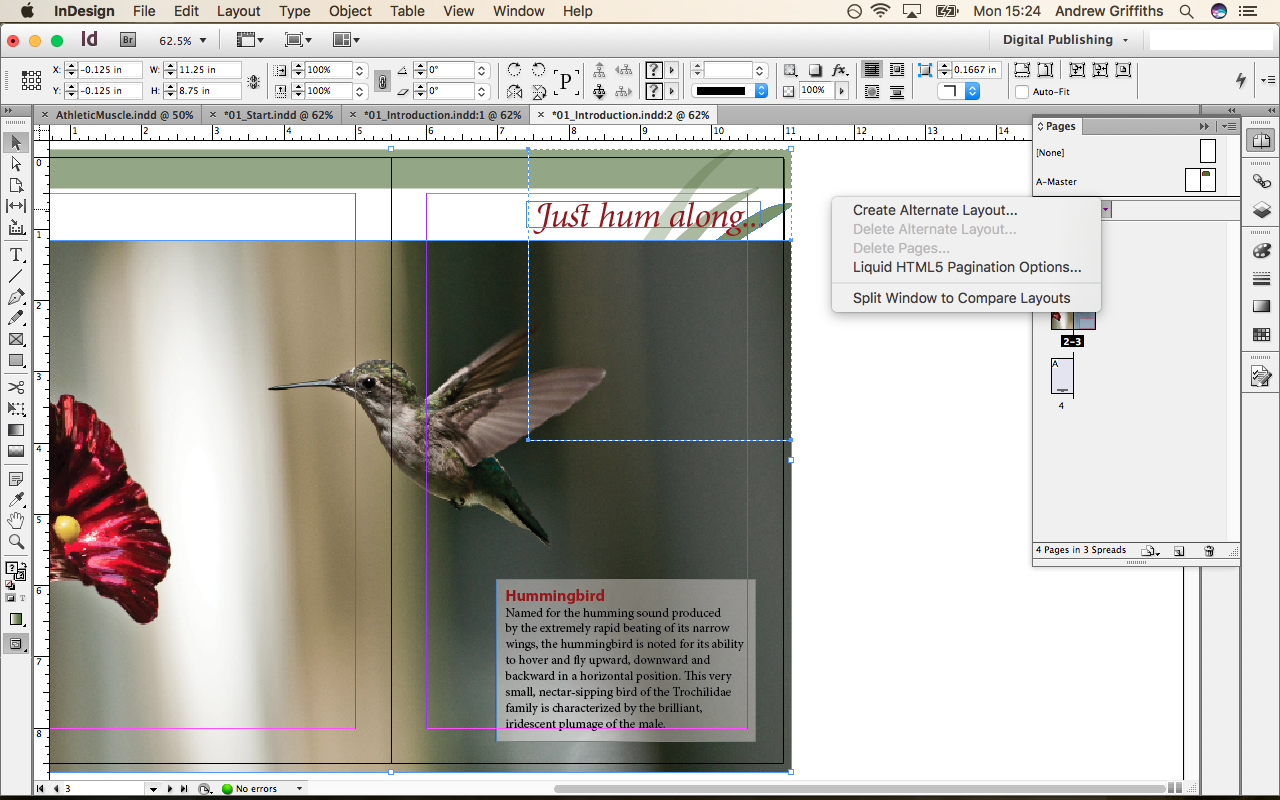Select the Zoom tool
Screen dimensions: 1280x800
15,541
